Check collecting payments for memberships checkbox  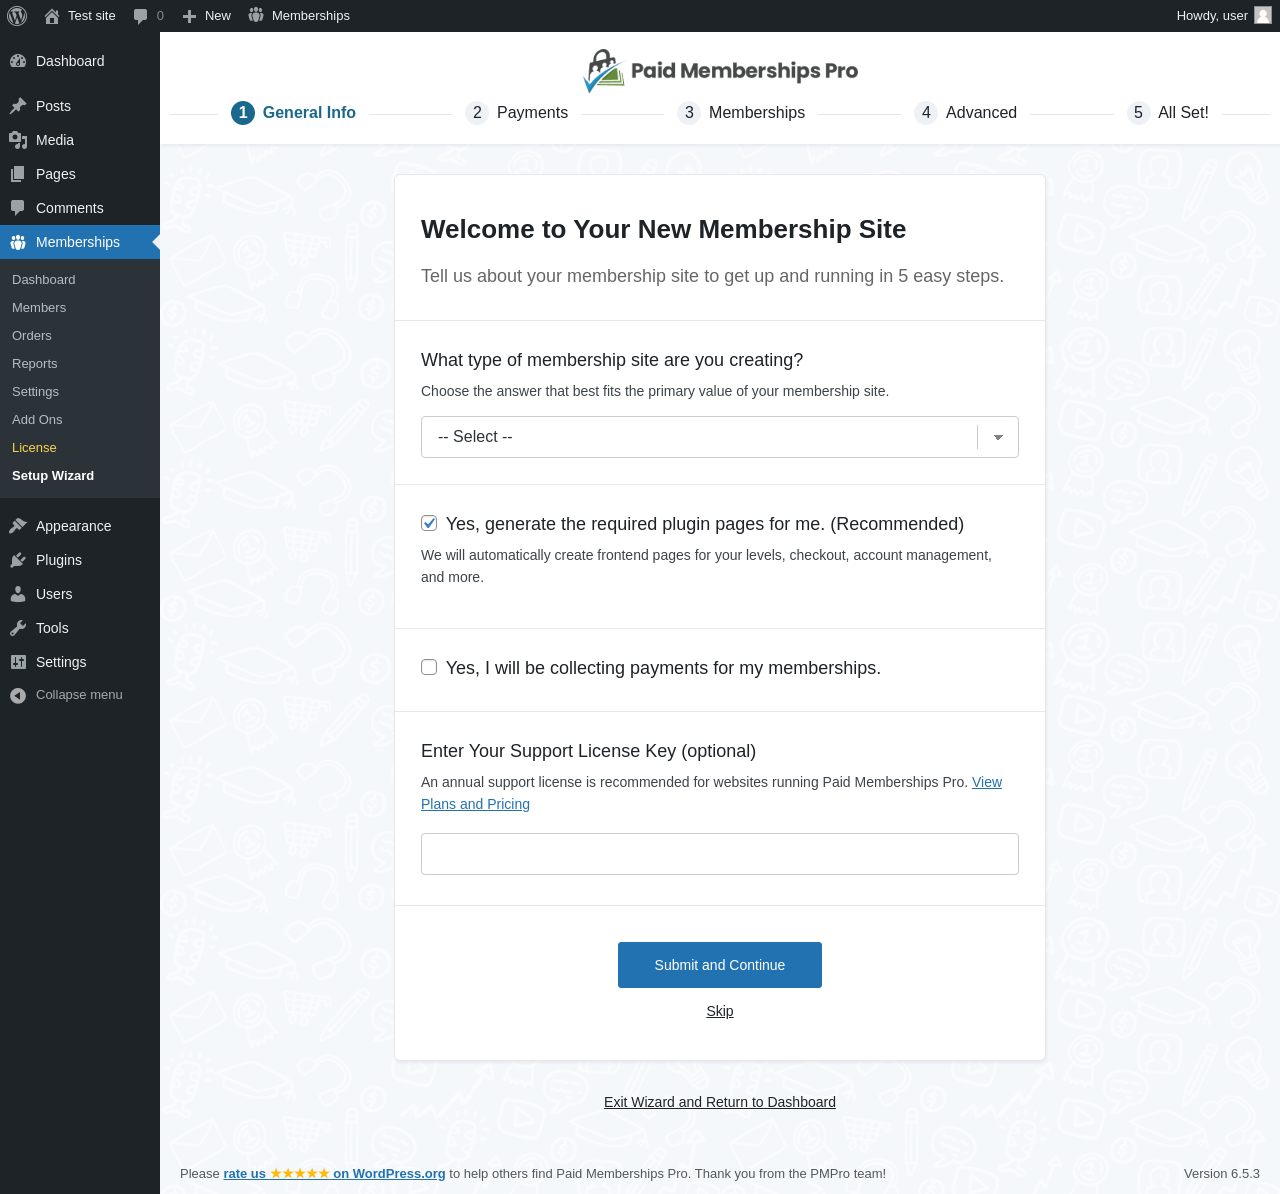point(429,667)
